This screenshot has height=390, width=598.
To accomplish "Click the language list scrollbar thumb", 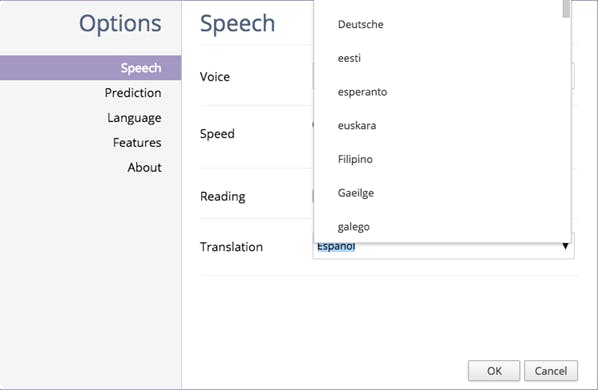I will 566,8.
